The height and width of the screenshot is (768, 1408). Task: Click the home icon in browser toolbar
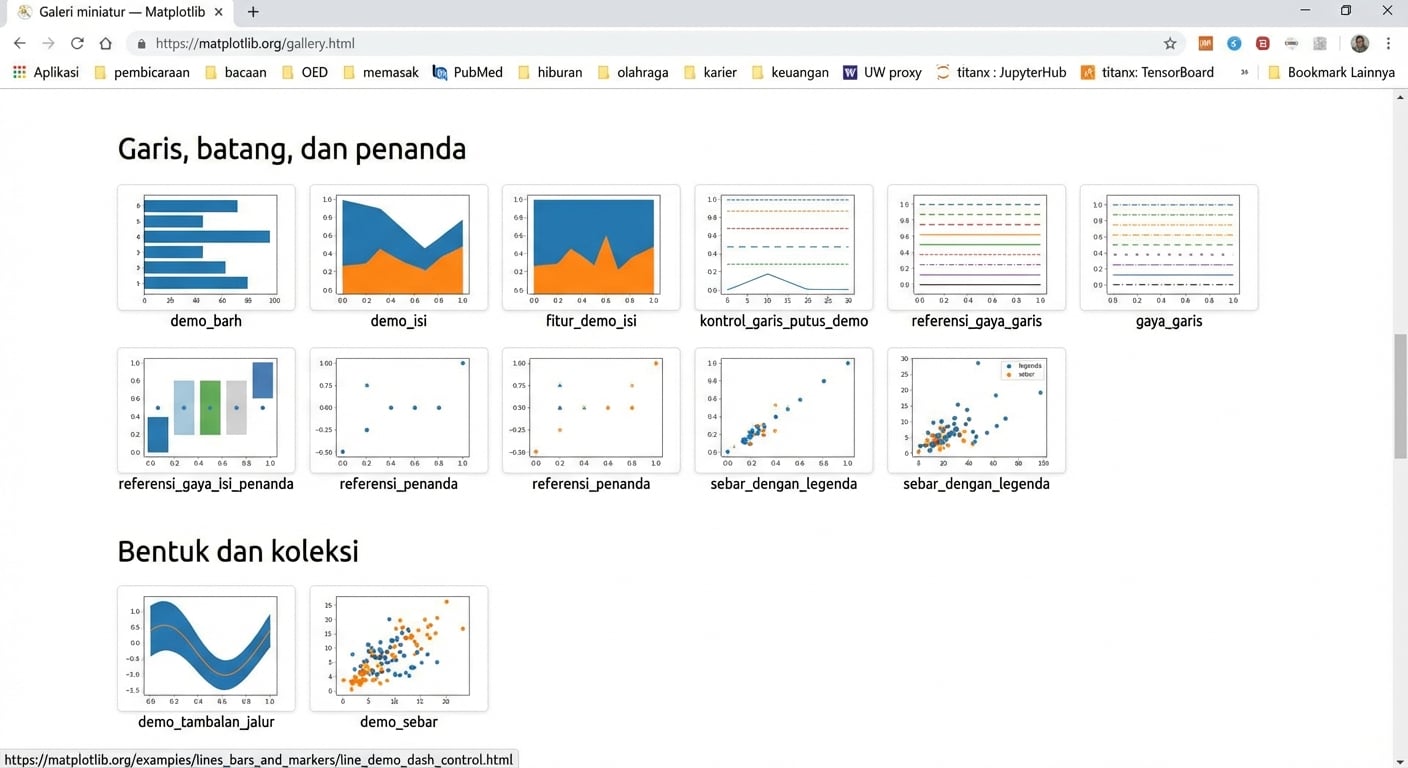click(x=105, y=43)
